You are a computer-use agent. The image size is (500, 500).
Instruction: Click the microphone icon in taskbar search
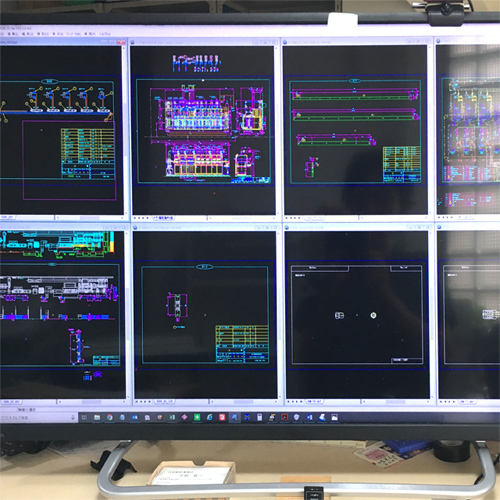[73, 417]
